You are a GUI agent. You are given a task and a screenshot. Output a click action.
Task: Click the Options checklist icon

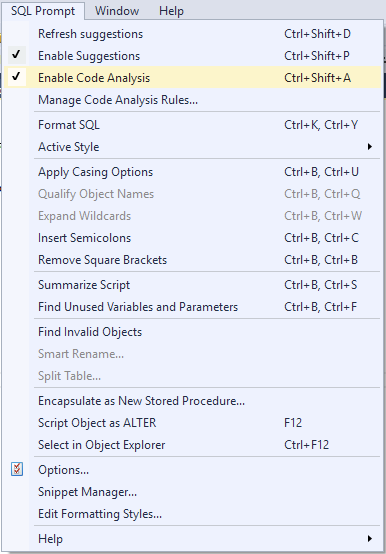pyautogui.click(x=17, y=469)
